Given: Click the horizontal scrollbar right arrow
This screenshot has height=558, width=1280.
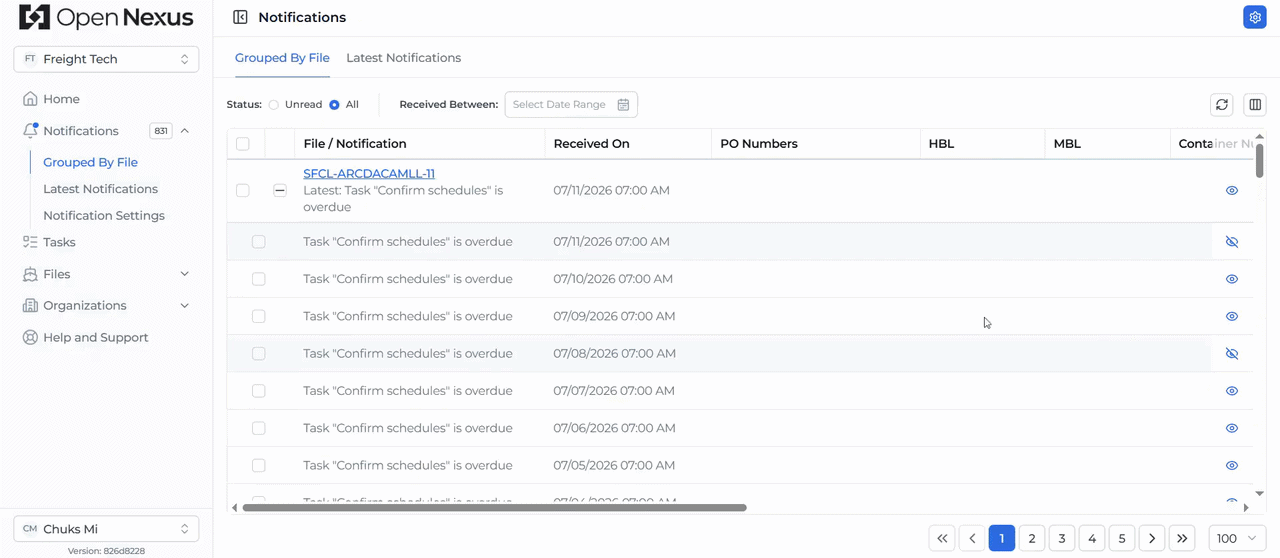Looking at the screenshot, I should click(x=1246, y=508).
